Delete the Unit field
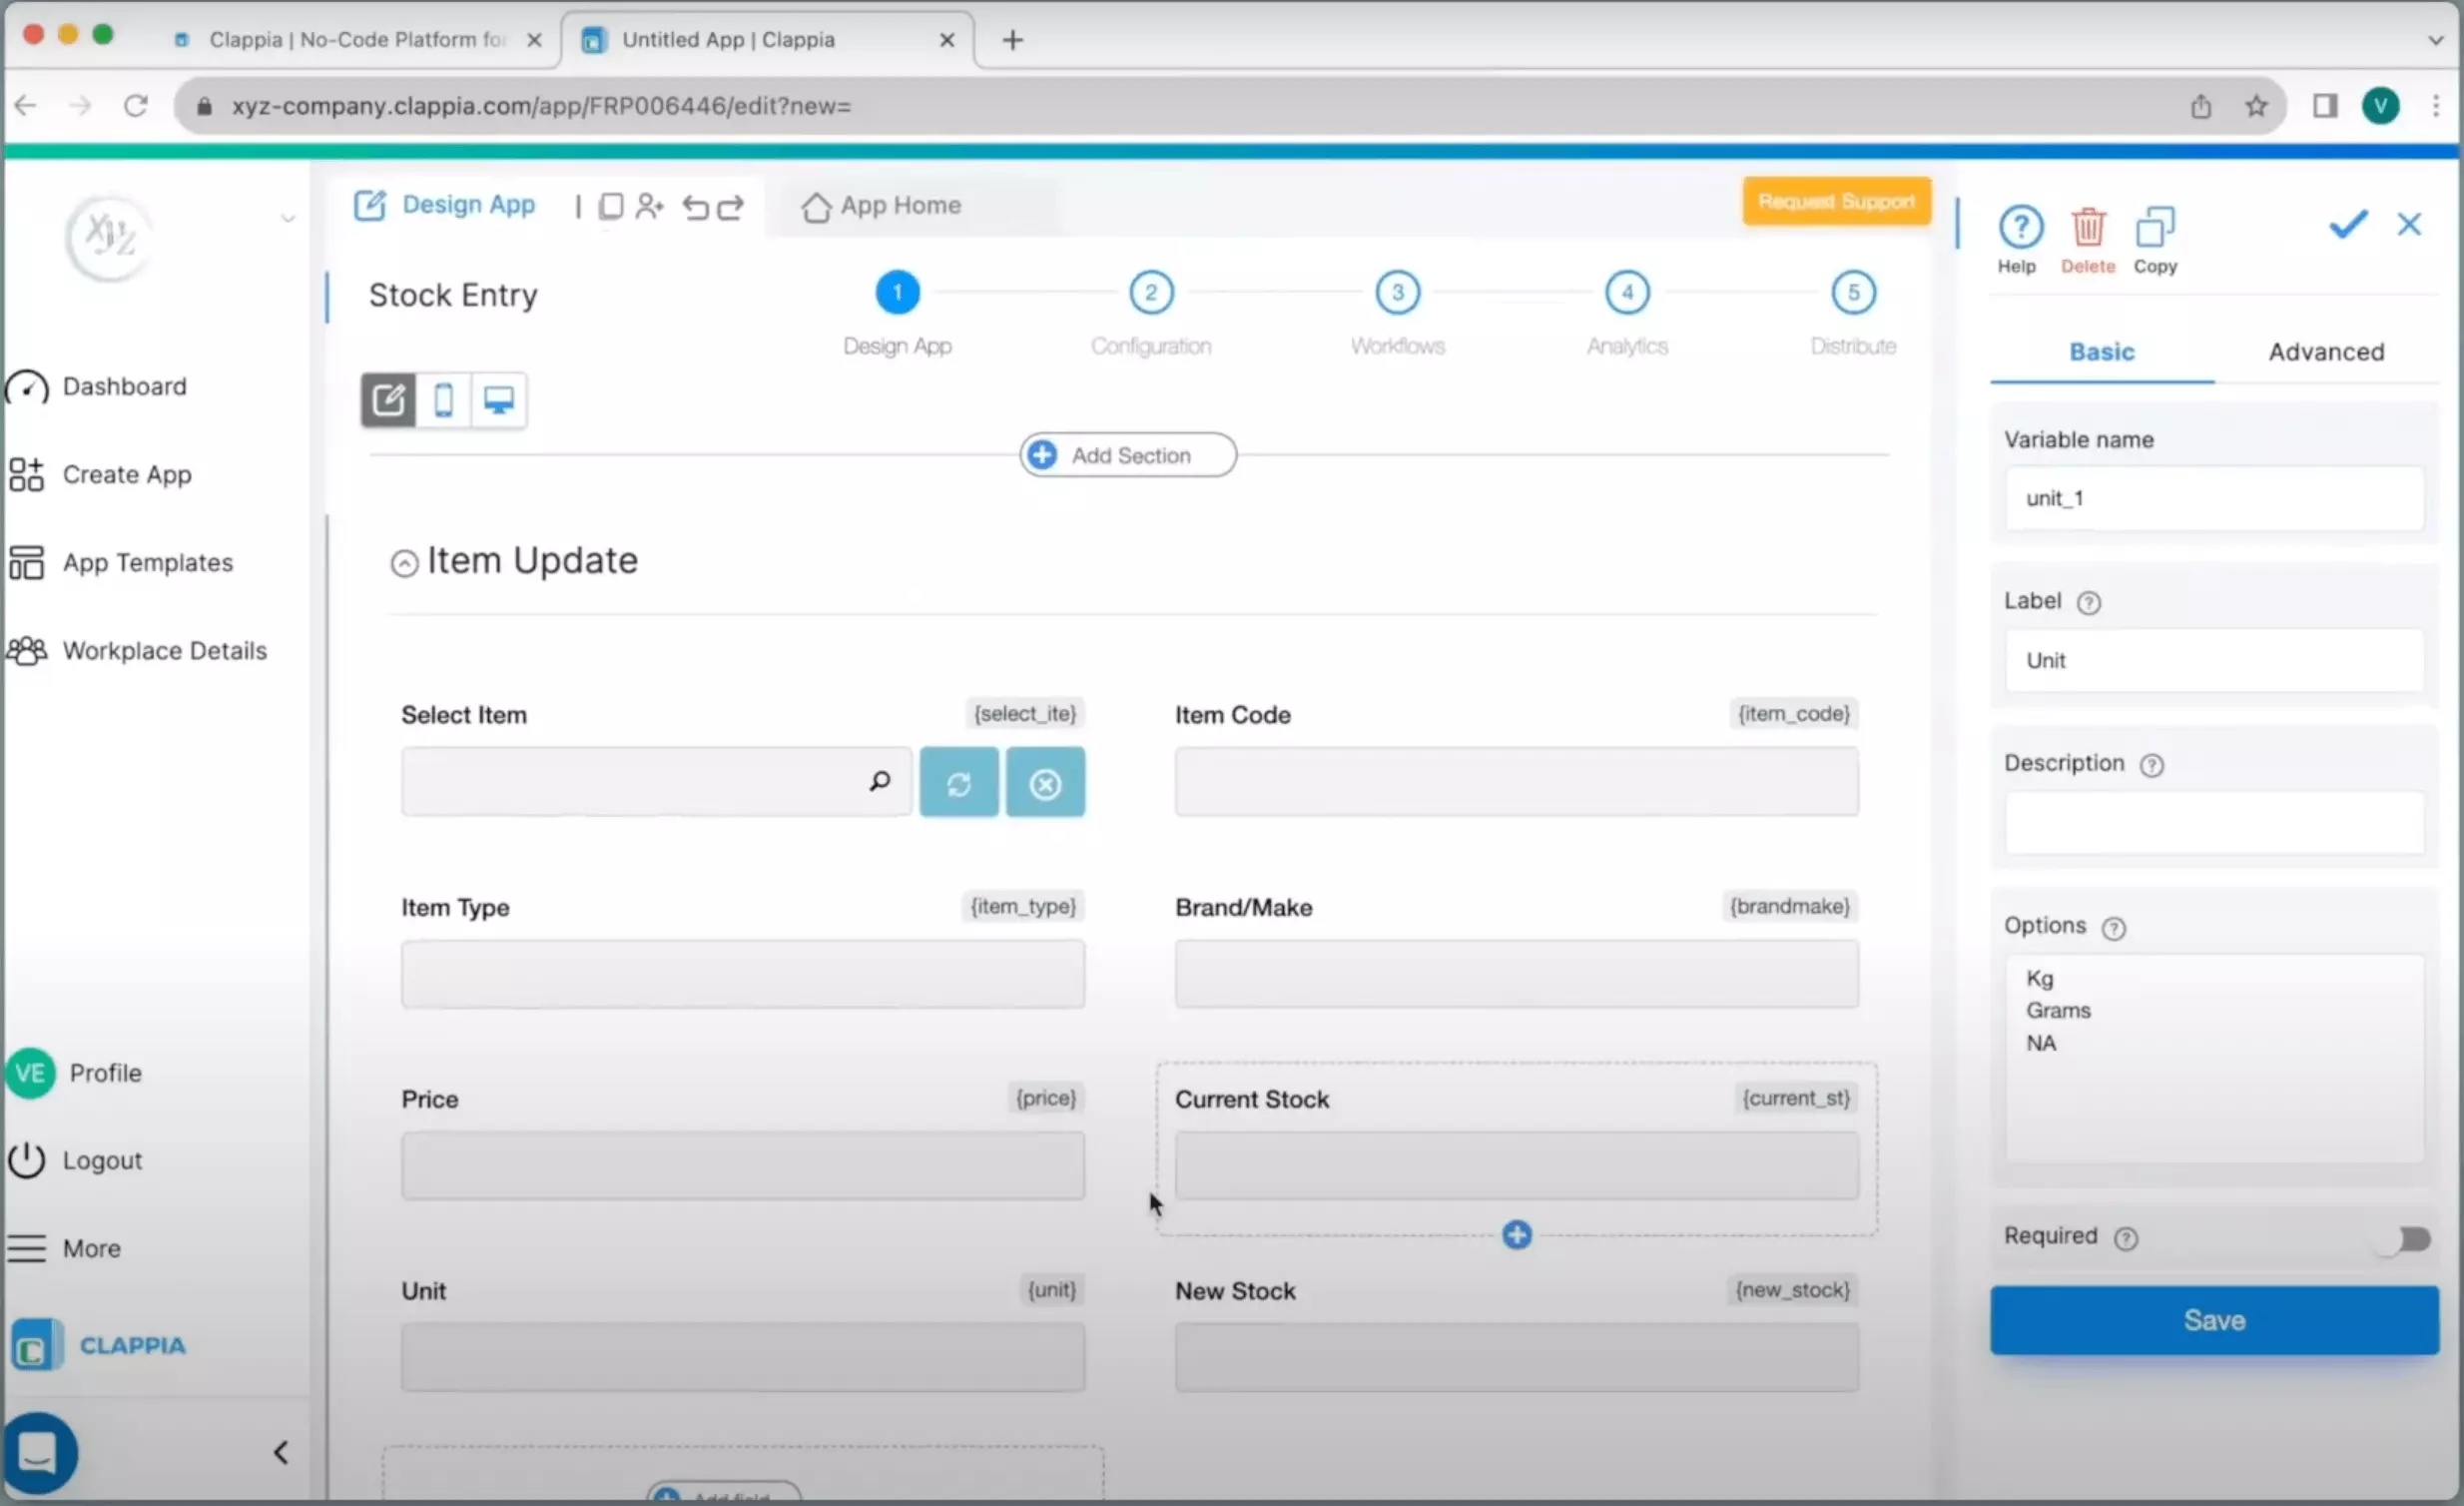Screen dimensions: 2464x1506 (x=2088, y=227)
